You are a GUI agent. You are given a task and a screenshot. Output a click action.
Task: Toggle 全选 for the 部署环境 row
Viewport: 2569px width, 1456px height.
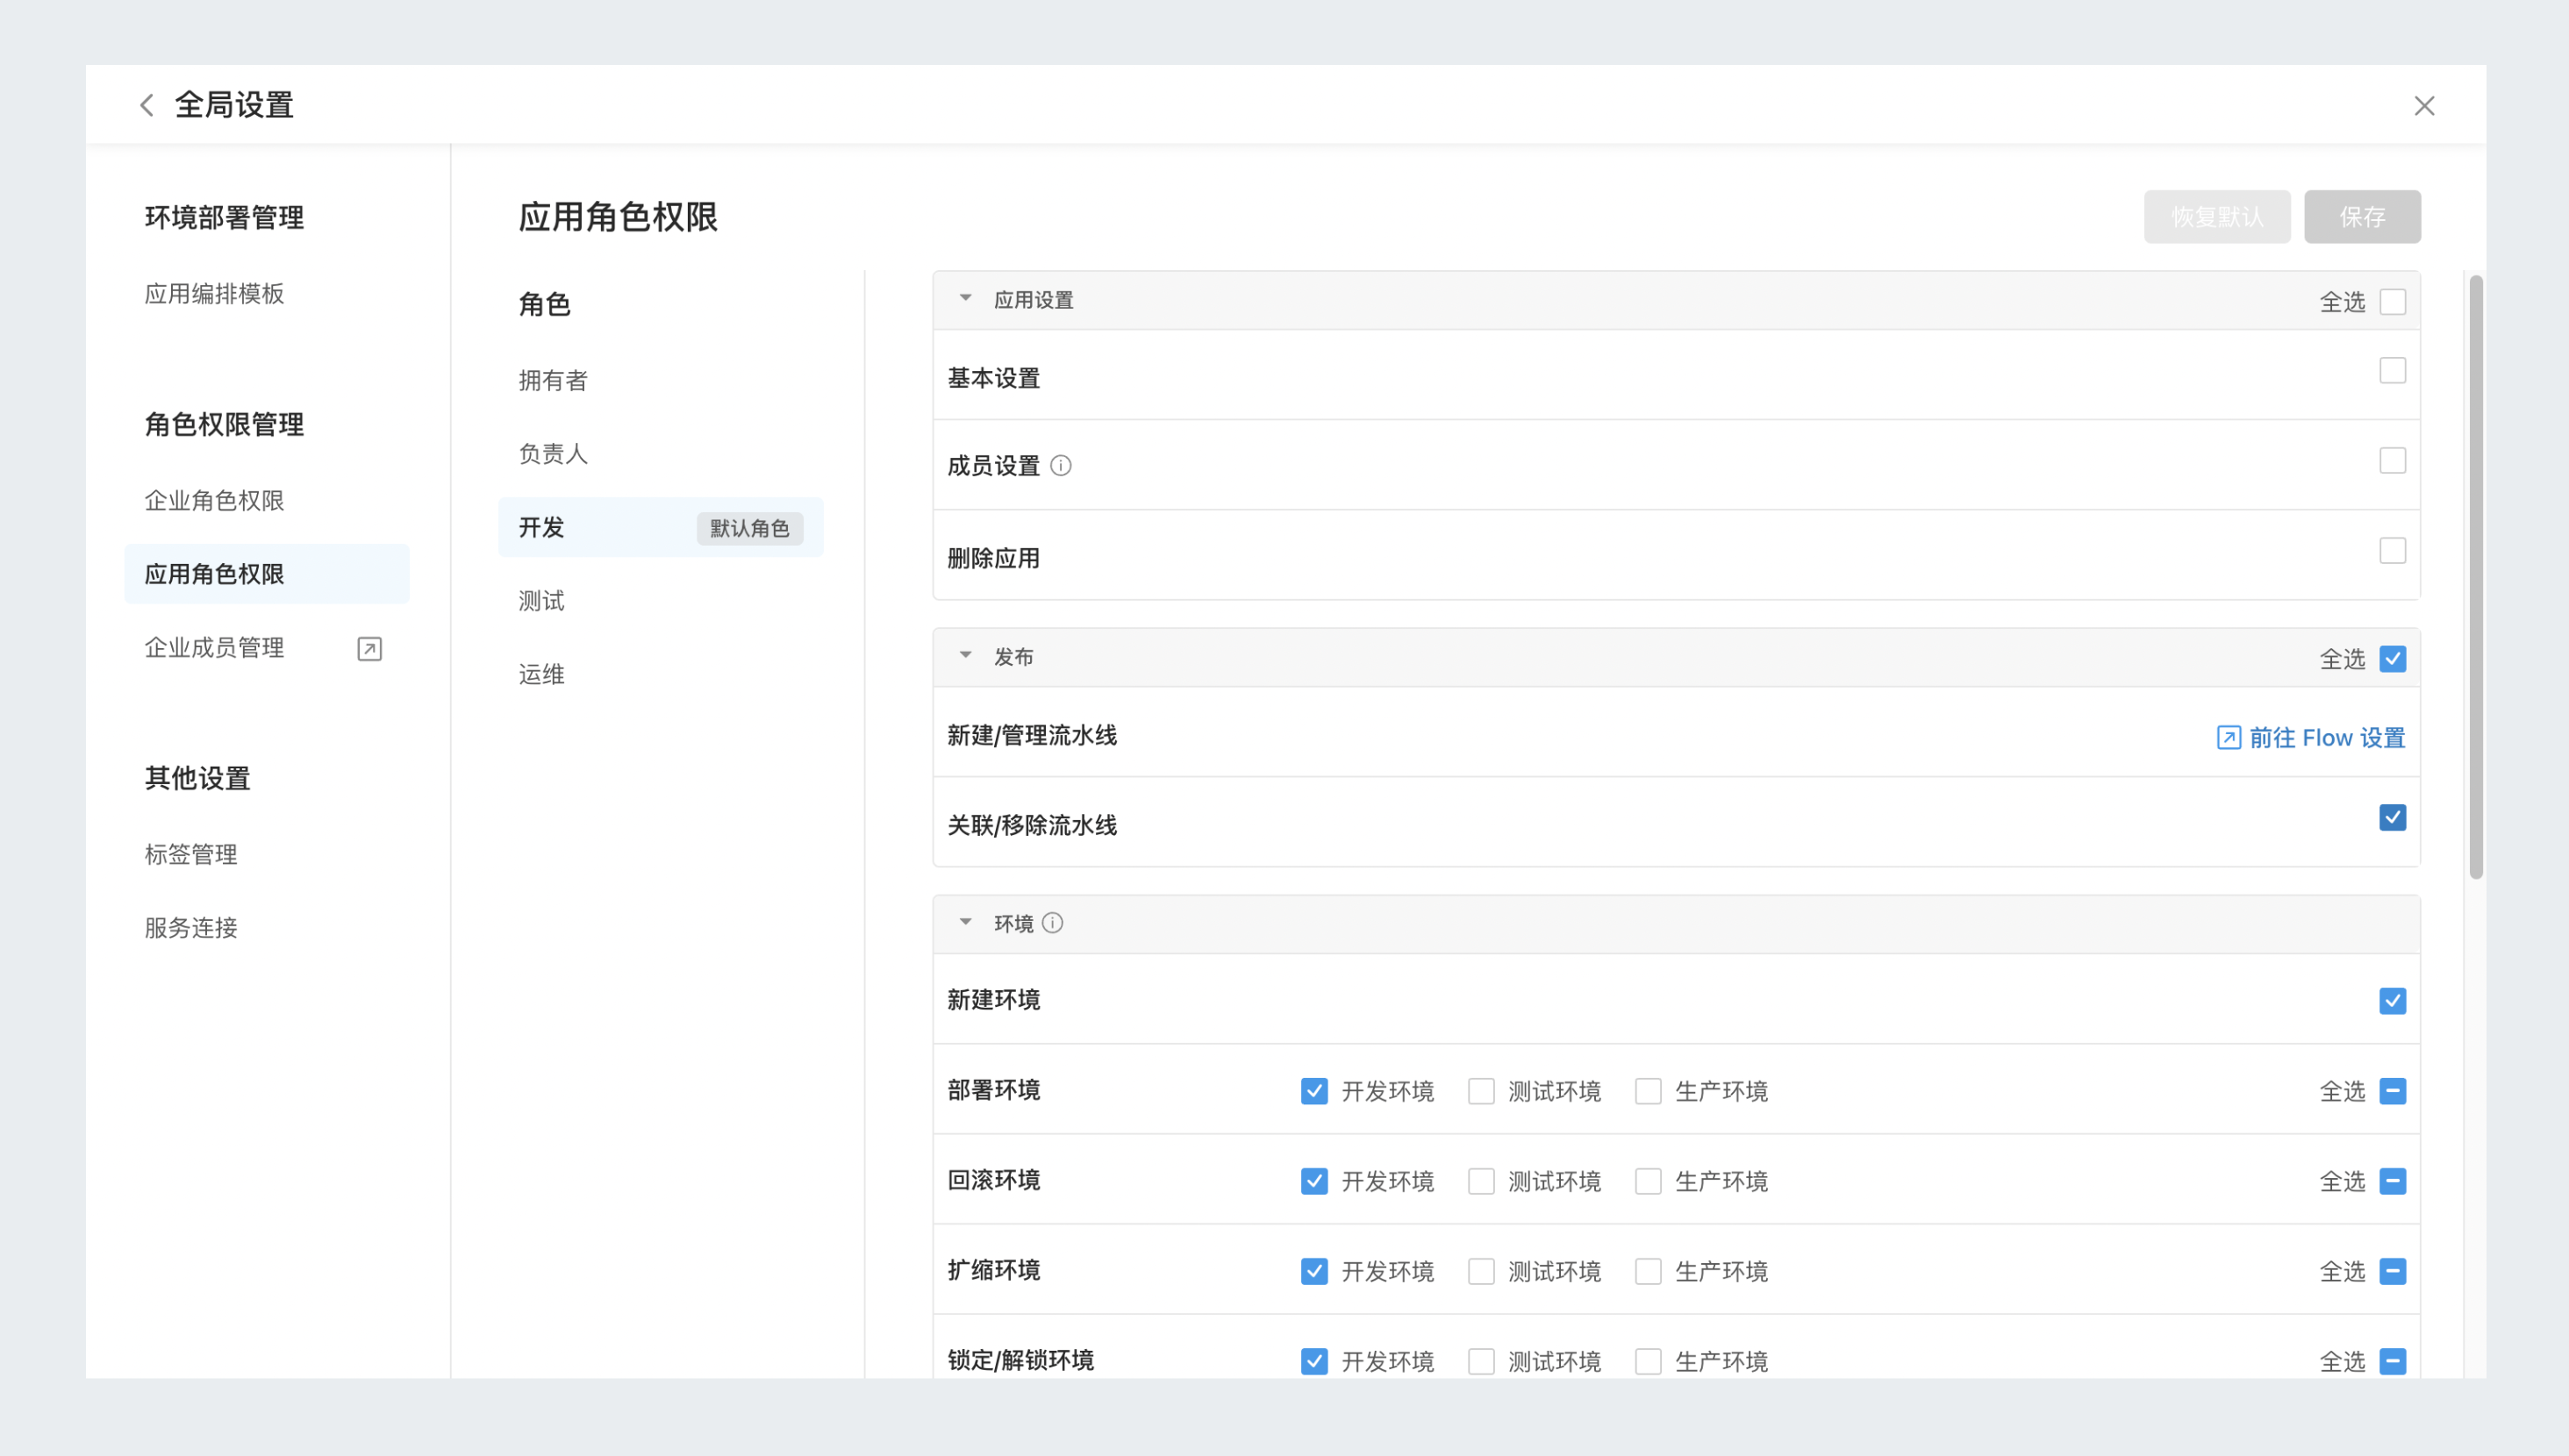(x=2393, y=1091)
